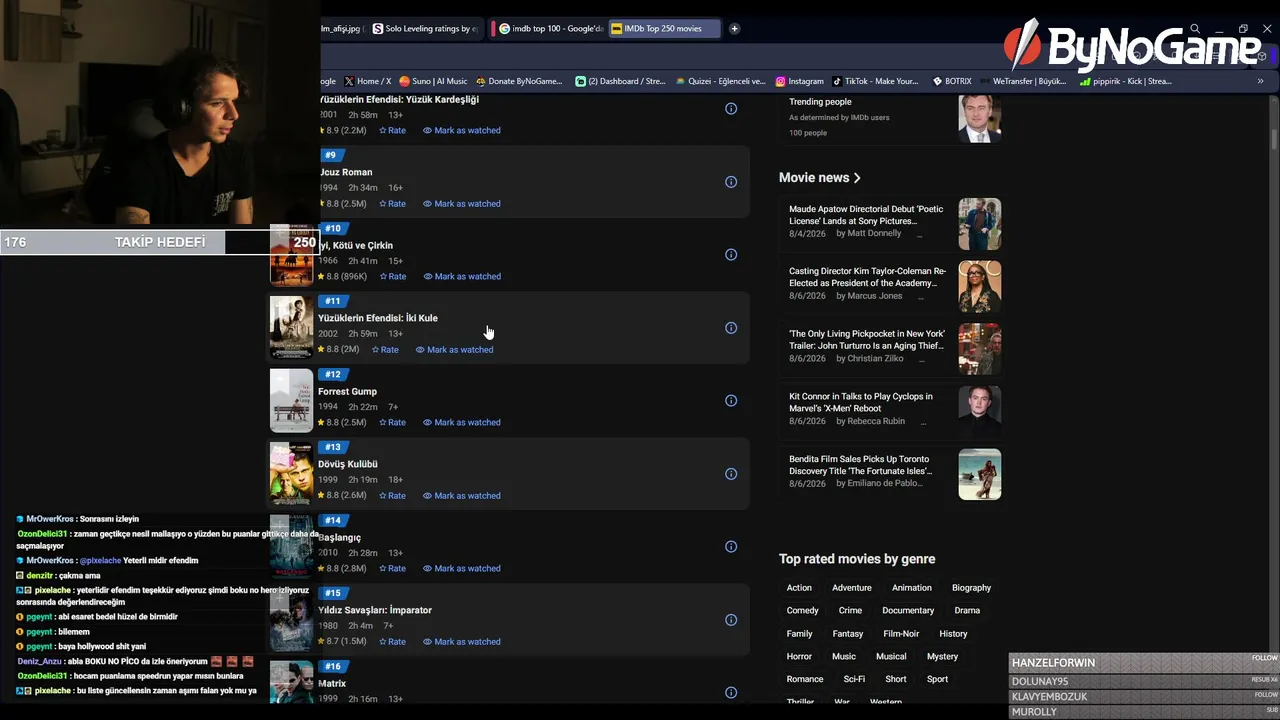Rate Ucuz Roman with the star
This screenshot has height=720, width=1280.
click(x=392, y=204)
